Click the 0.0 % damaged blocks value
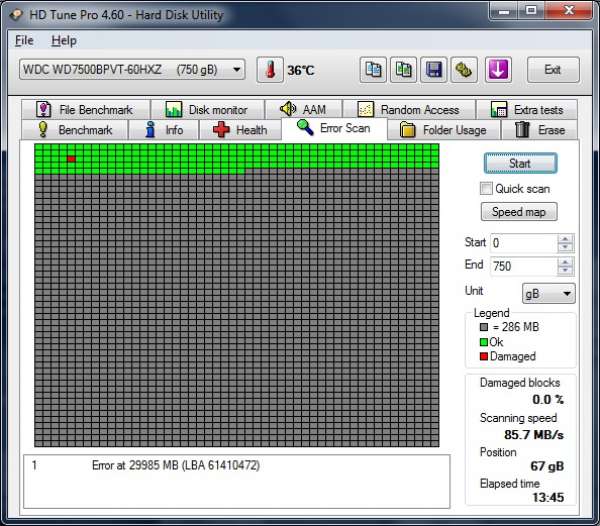Image resolution: width=600 pixels, height=526 pixels. pos(548,400)
